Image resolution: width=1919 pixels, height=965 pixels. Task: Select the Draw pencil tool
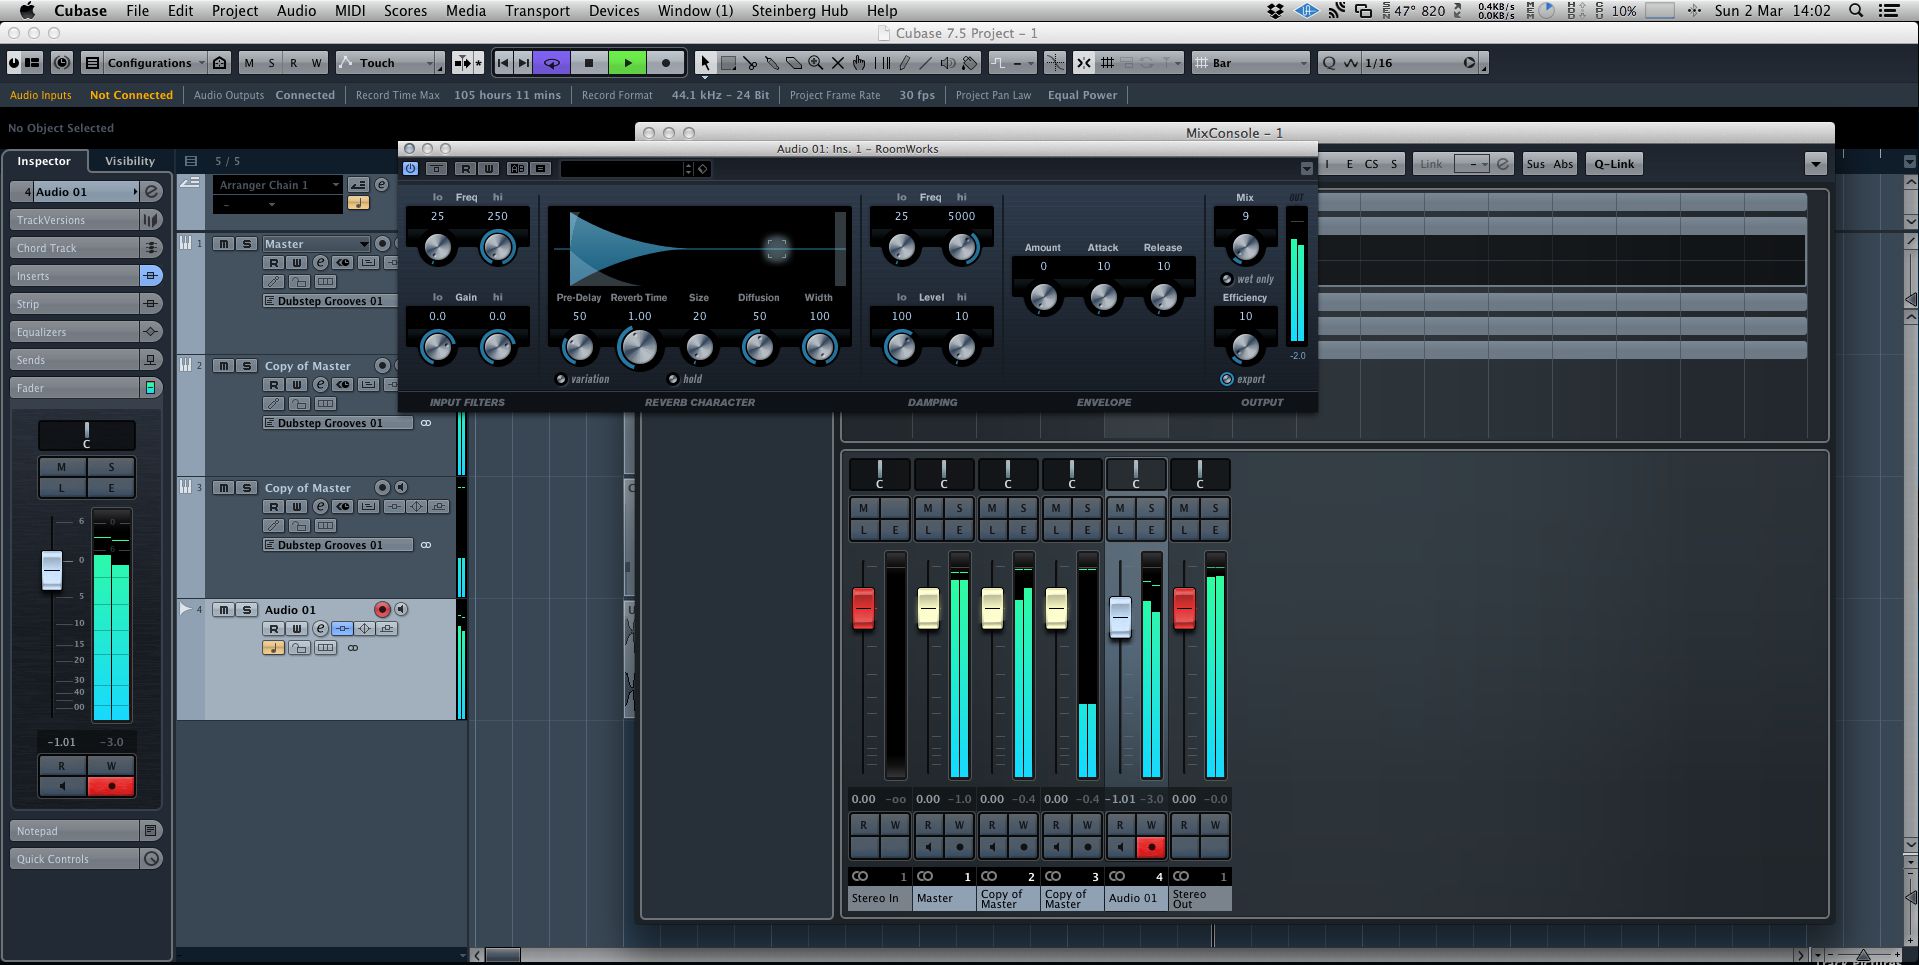click(x=904, y=63)
